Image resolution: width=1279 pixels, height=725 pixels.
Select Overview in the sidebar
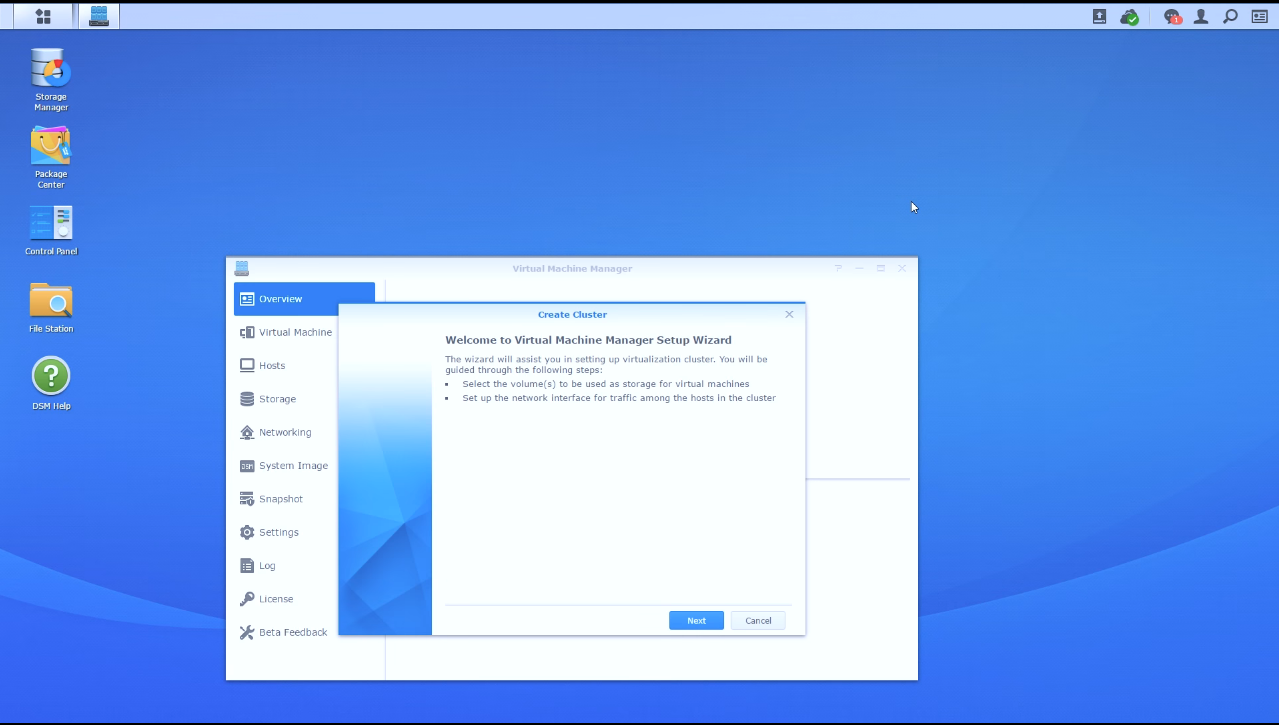[x=304, y=299]
